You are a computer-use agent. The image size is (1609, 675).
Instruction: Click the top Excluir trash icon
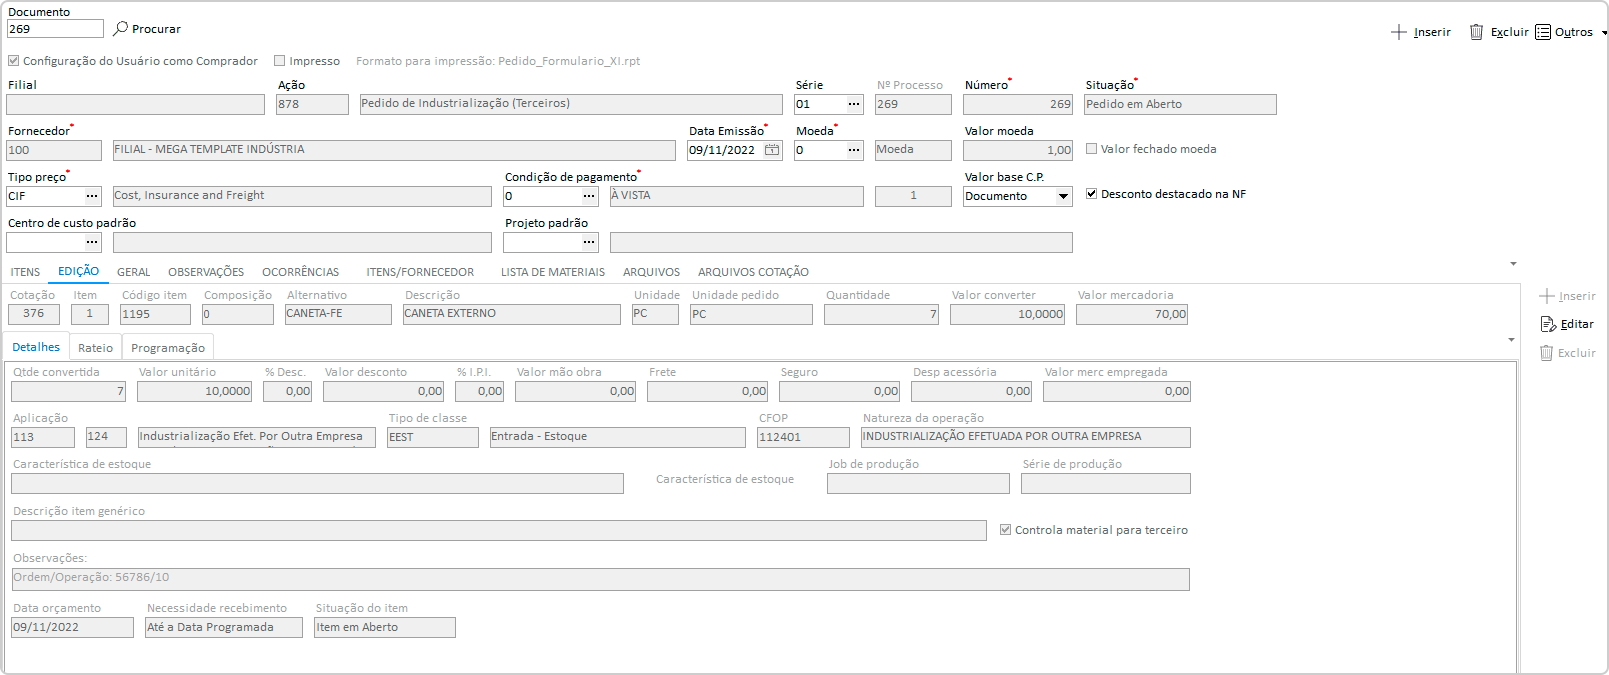[1476, 32]
